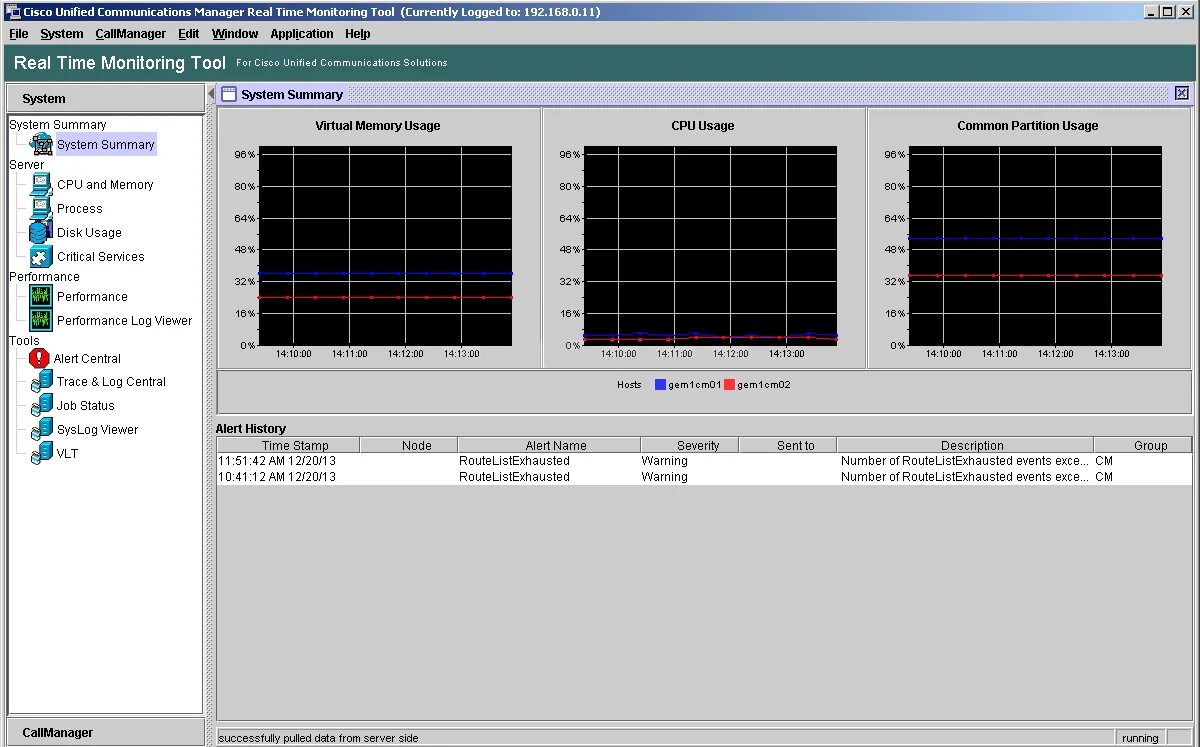Switch to the CallManager drawer button
Screen dimensions: 1200x747
pyautogui.click(x=105, y=732)
